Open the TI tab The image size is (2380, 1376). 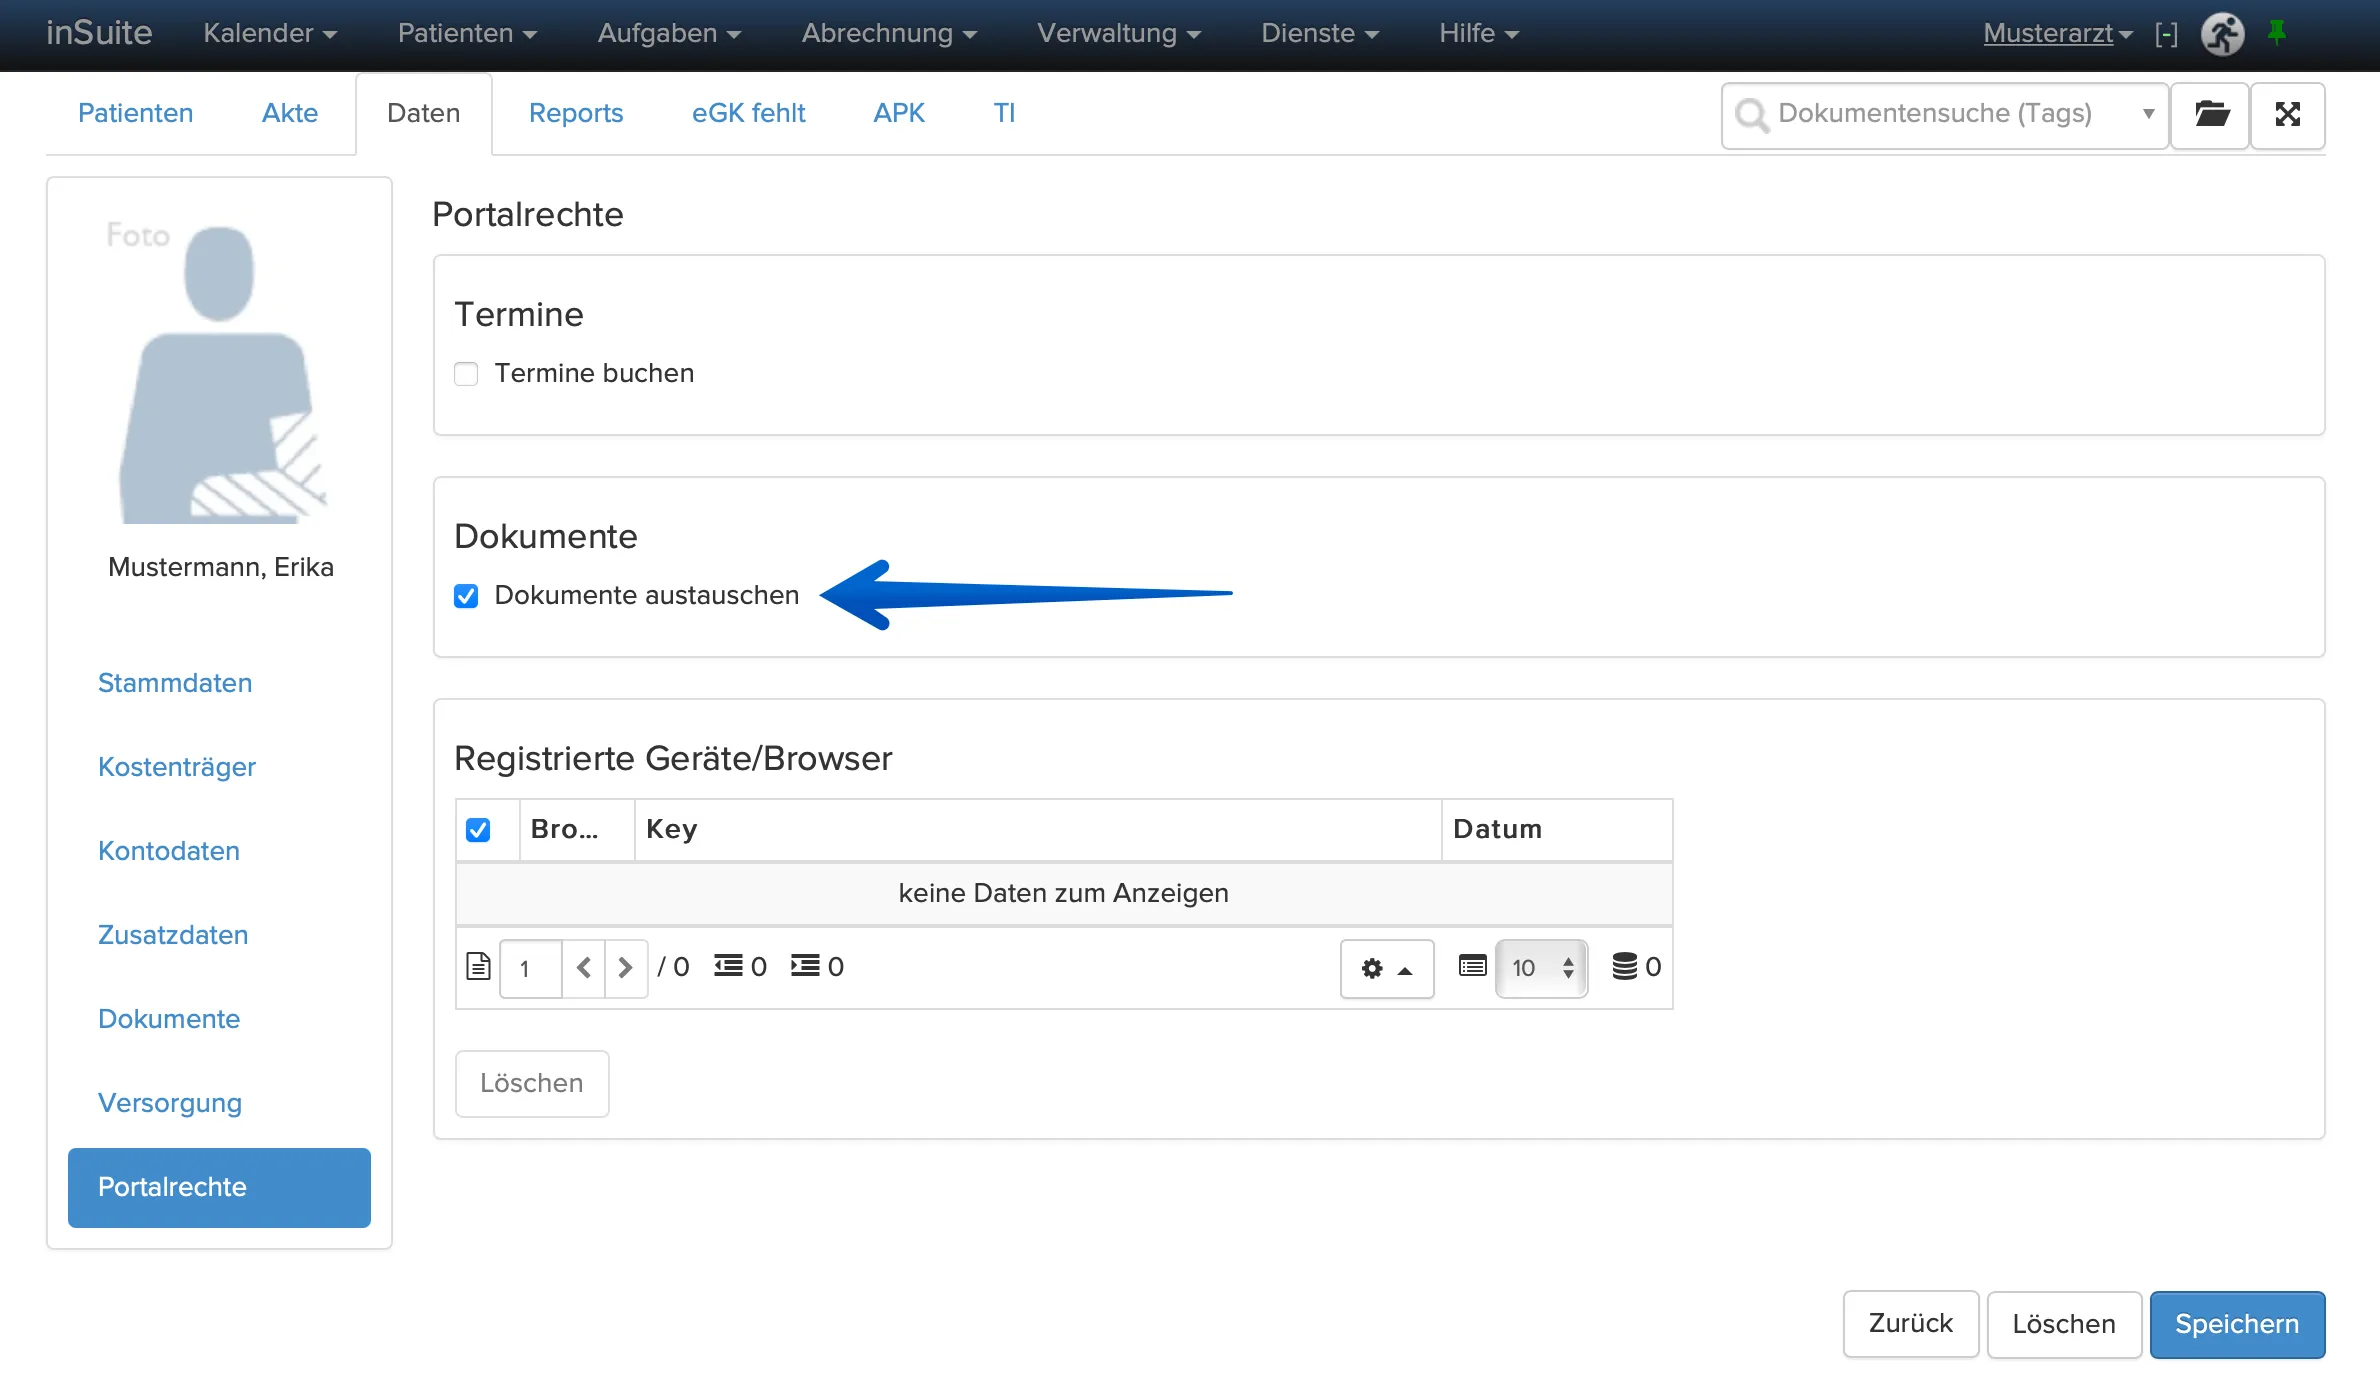click(1004, 113)
